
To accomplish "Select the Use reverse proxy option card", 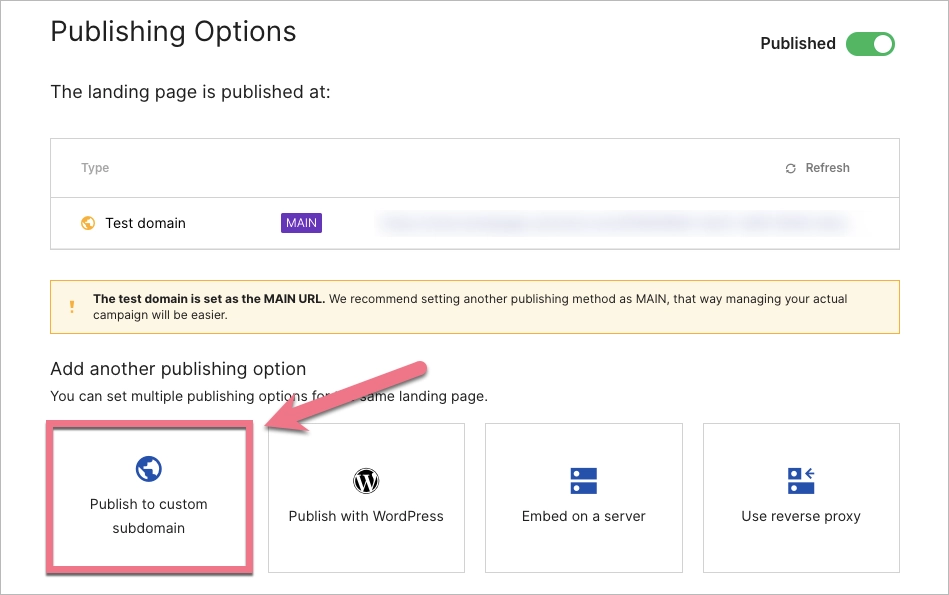I will pyautogui.click(x=800, y=497).
